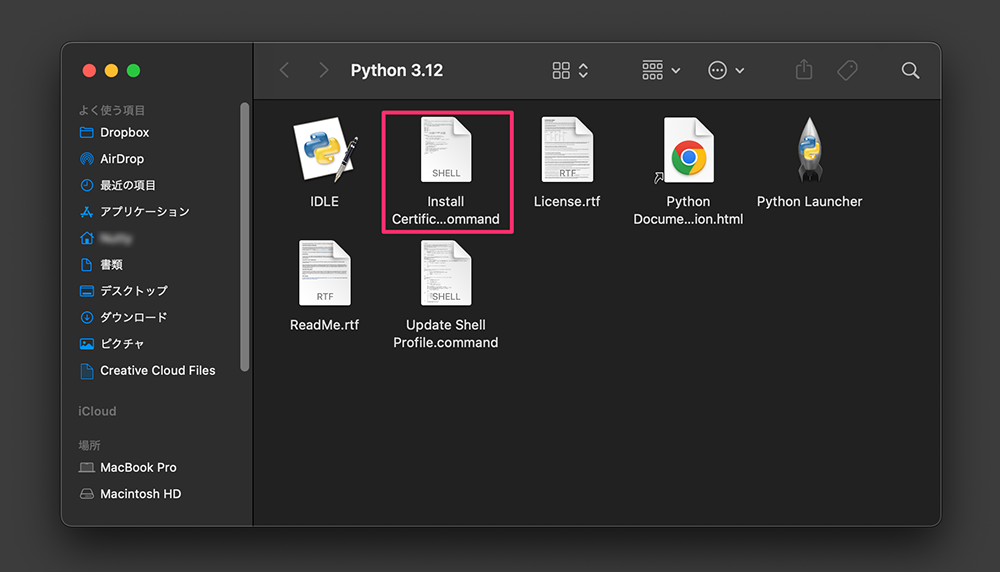
Task: Select Install Certificates.command shell file
Action: (x=446, y=150)
